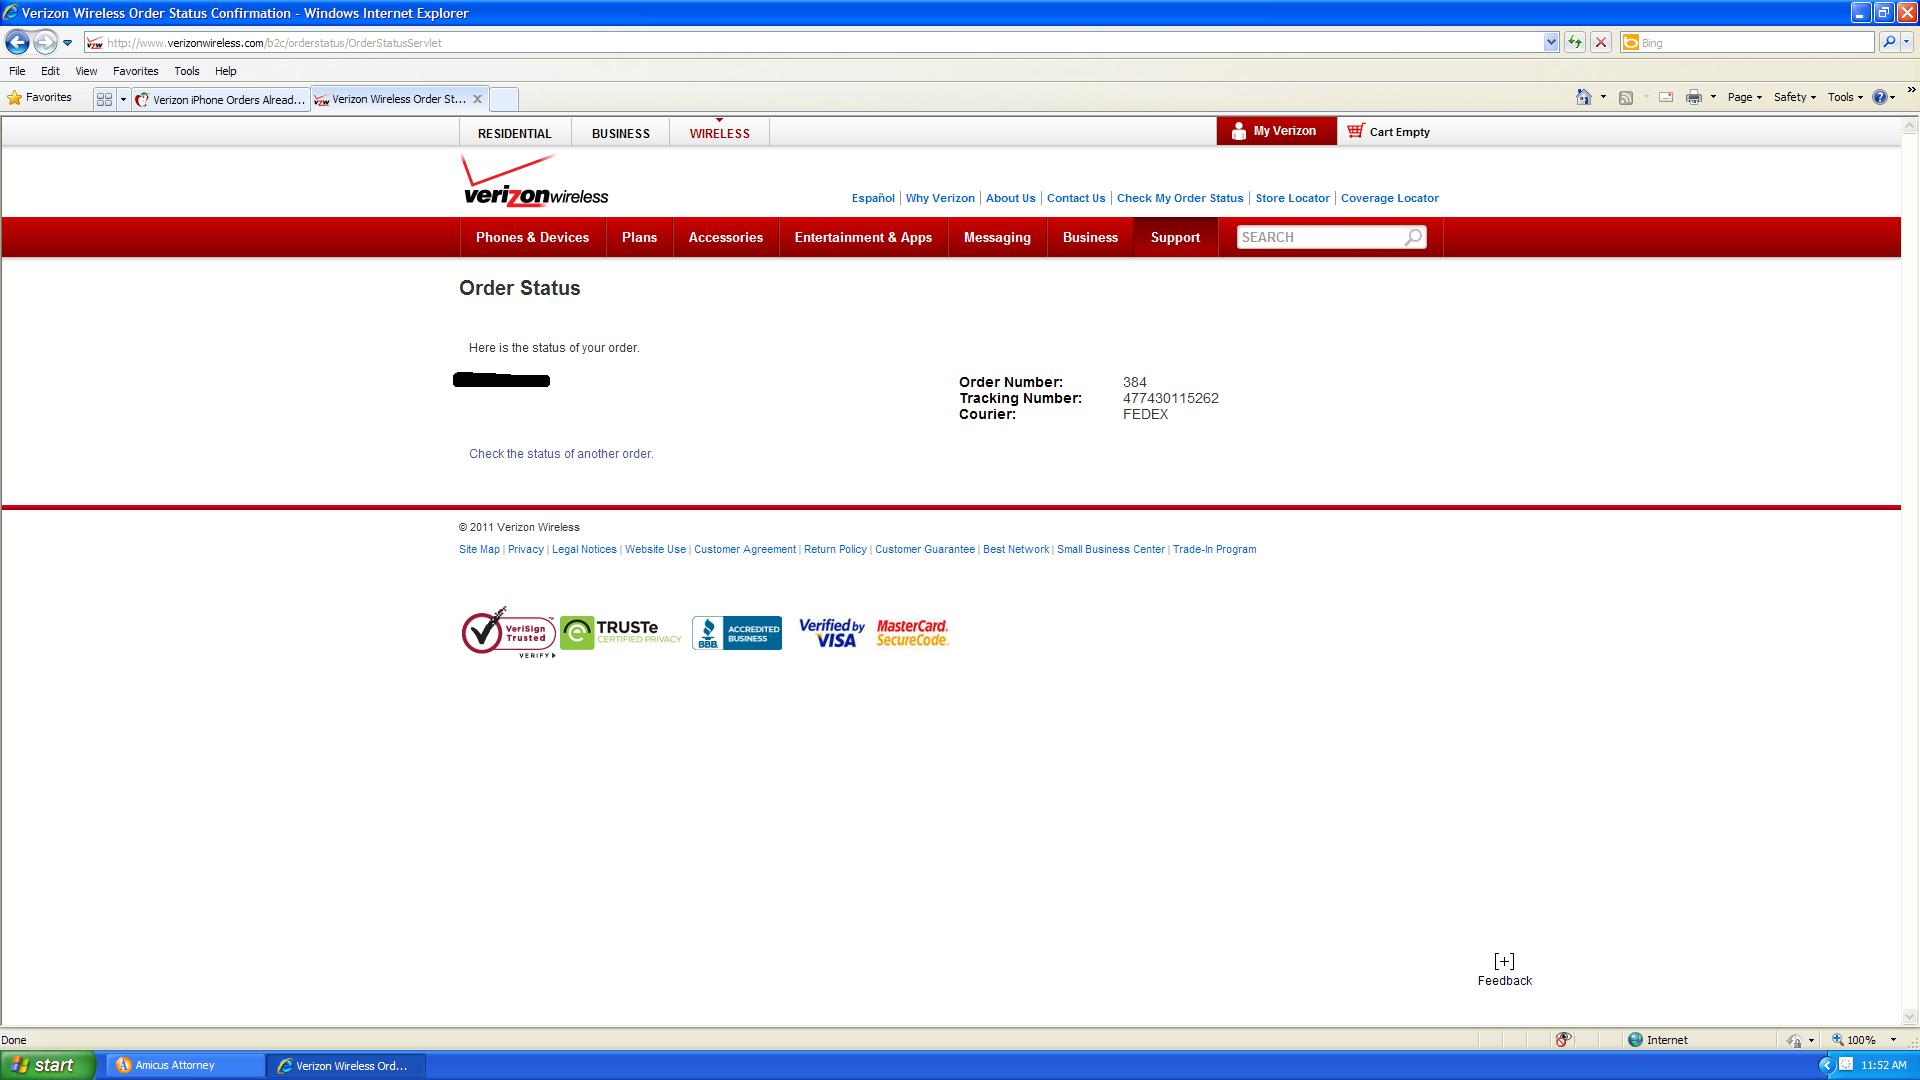Viewport: 1920px width, 1080px height.
Task: Open the View menu
Action: coord(86,71)
